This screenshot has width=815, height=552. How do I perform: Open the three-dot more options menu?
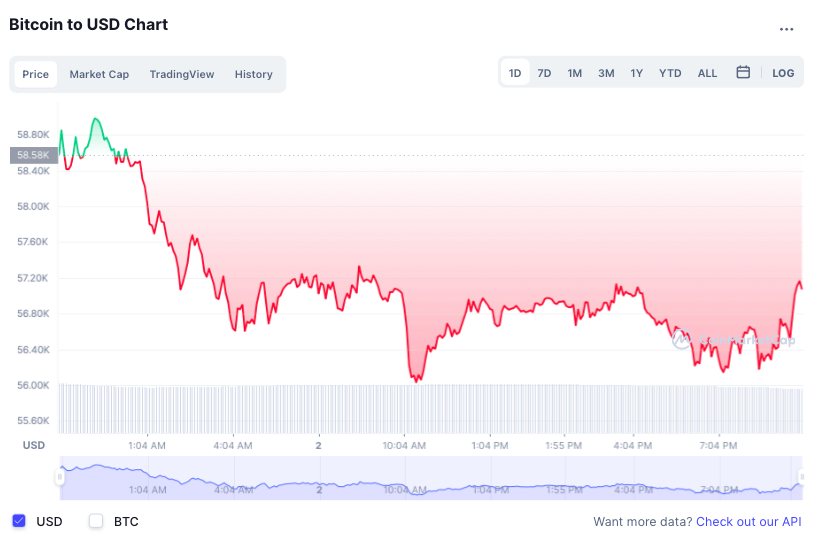pos(786,29)
